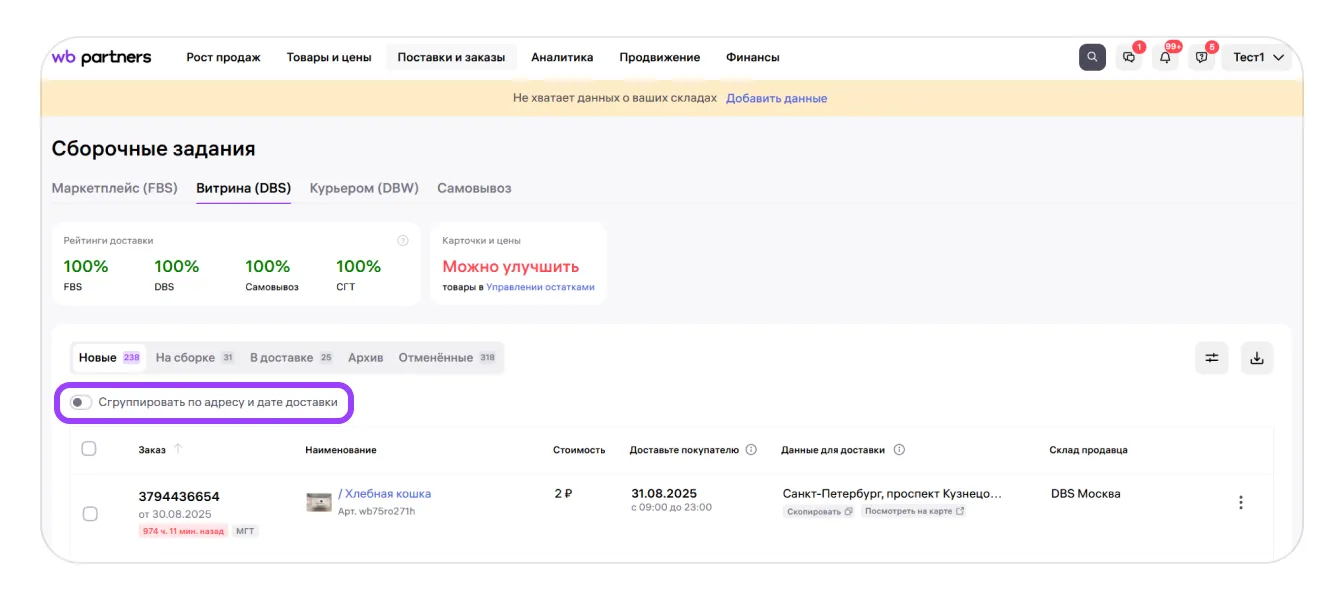
Task: Switch to the Курьером (DBW) tab
Action: pos(364,188)
